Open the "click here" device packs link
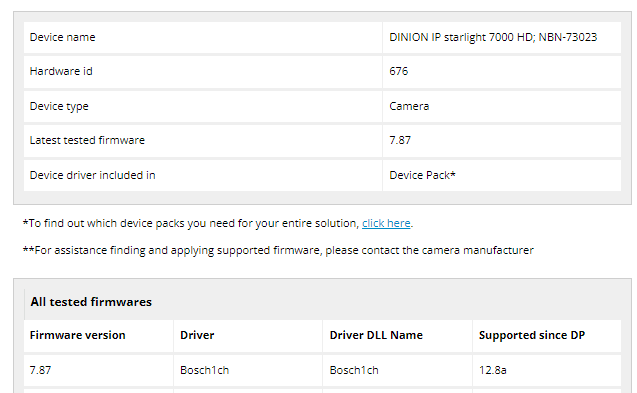 click(x=386, y=223)
